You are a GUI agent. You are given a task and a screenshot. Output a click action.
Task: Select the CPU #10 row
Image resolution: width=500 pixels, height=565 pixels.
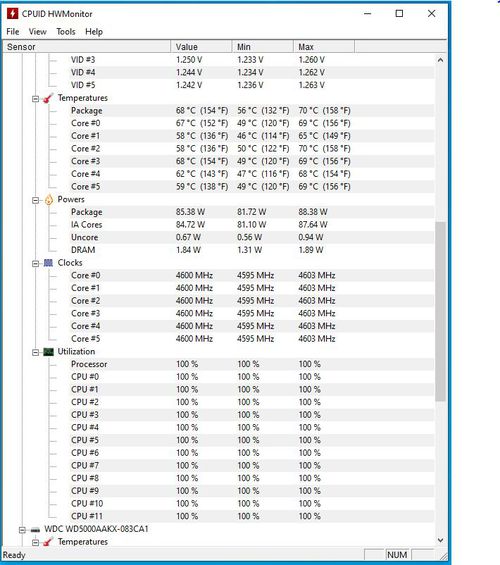(252, 503)
